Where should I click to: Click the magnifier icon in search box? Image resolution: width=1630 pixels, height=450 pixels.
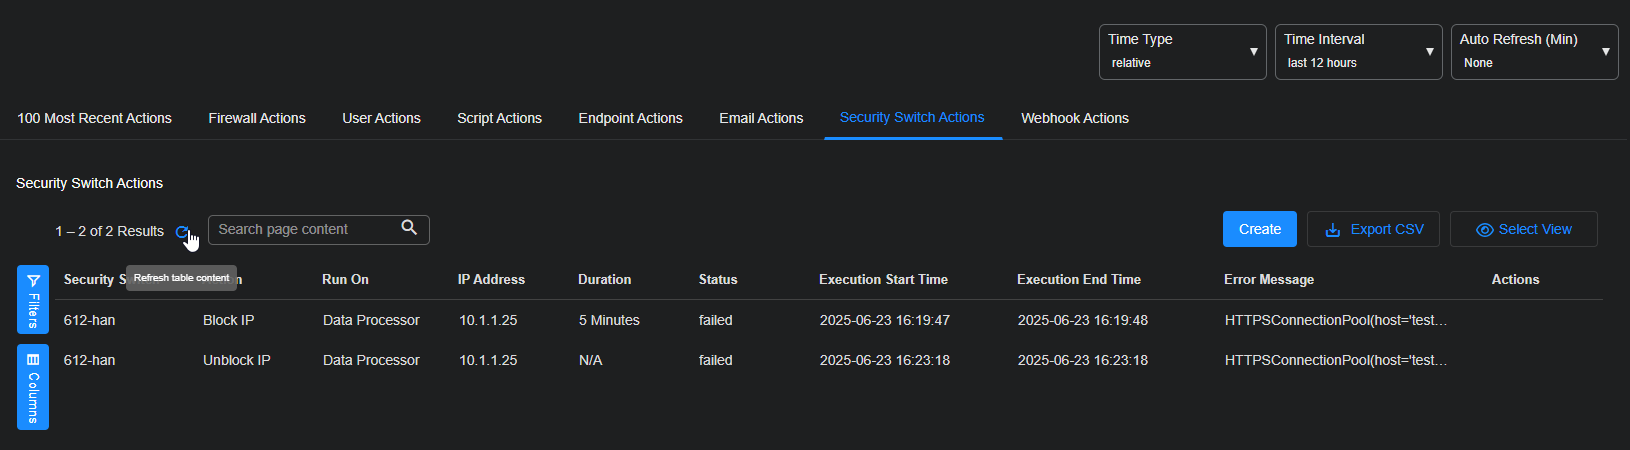(x=409, y=228)
